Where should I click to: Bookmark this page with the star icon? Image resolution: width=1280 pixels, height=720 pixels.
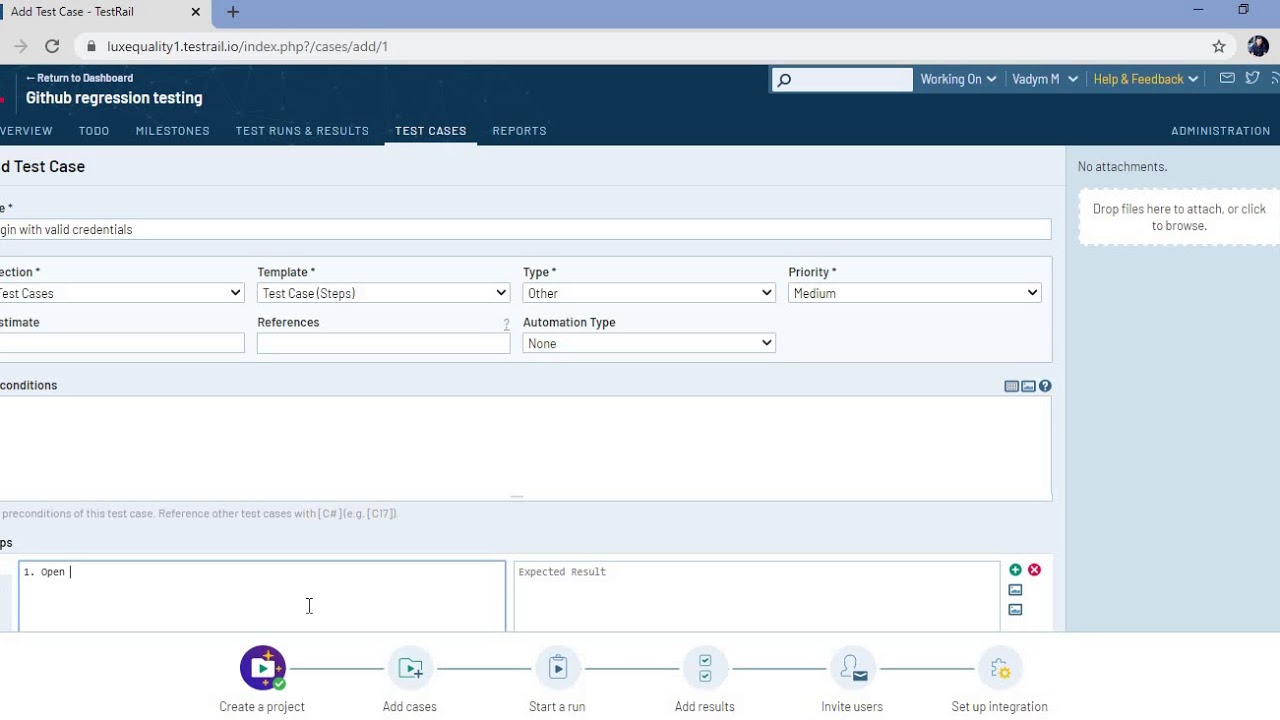click(x=1219, y=46)
